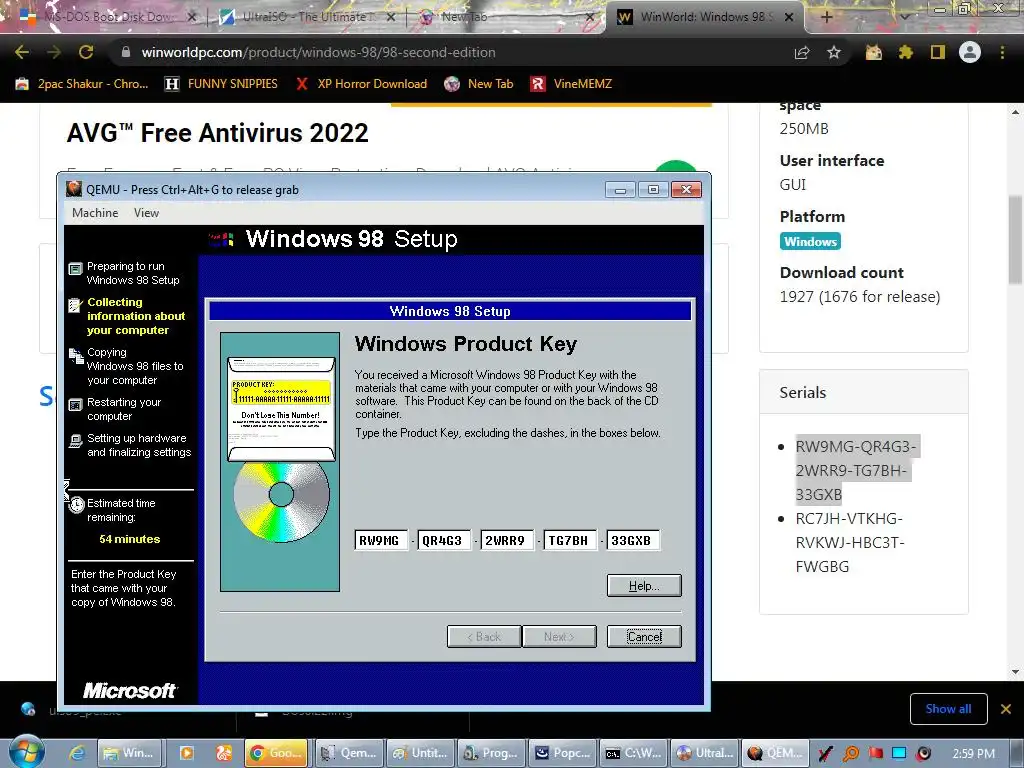Click the Help... button in Setup
Viewport: 1024px width, 768px height.
pos(644,586)
